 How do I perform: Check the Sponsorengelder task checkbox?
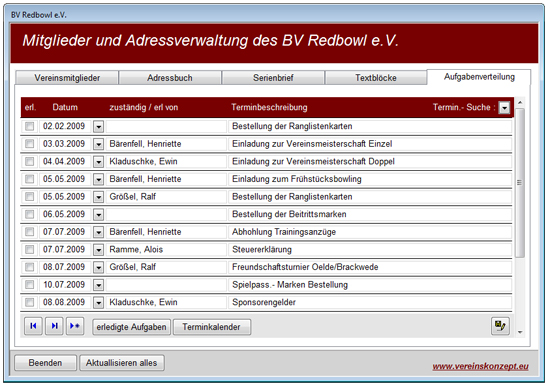click(30, 302)
